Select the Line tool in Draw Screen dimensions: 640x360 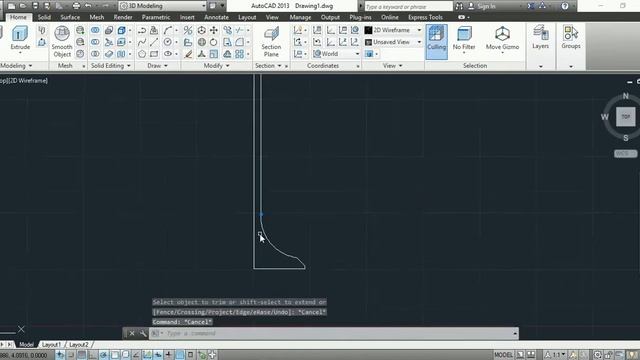point(154,42)
